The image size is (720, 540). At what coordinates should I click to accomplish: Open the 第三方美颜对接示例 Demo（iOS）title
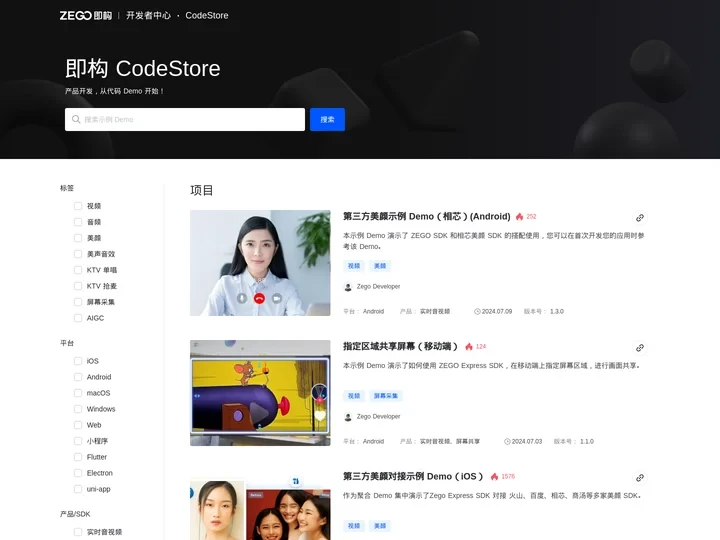click(413, 476)
